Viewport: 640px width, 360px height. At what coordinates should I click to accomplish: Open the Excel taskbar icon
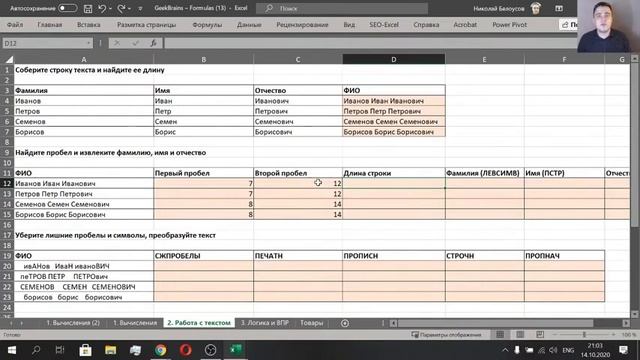click(236, 350)
